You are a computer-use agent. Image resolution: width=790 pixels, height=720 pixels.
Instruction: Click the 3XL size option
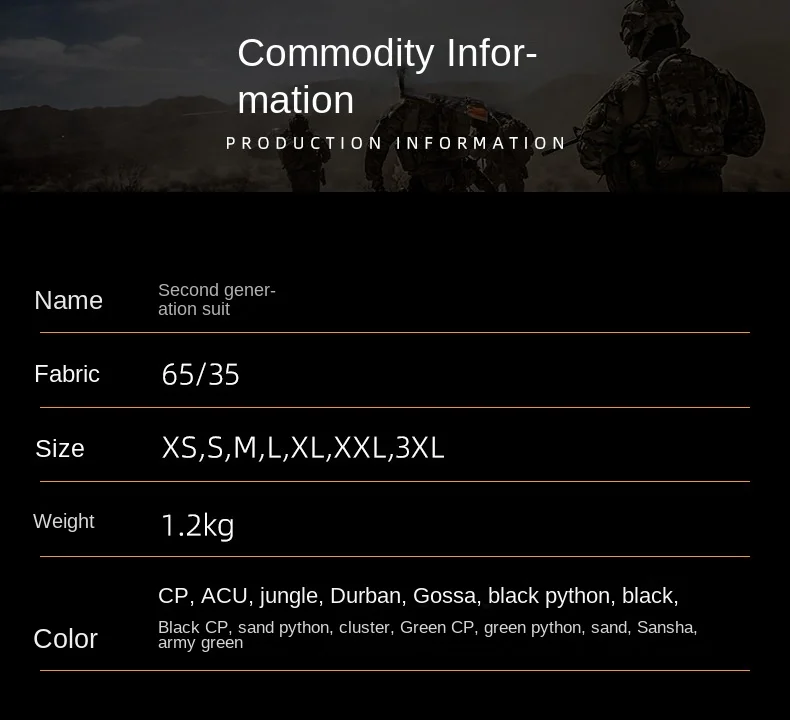click(x=420, y=448)
